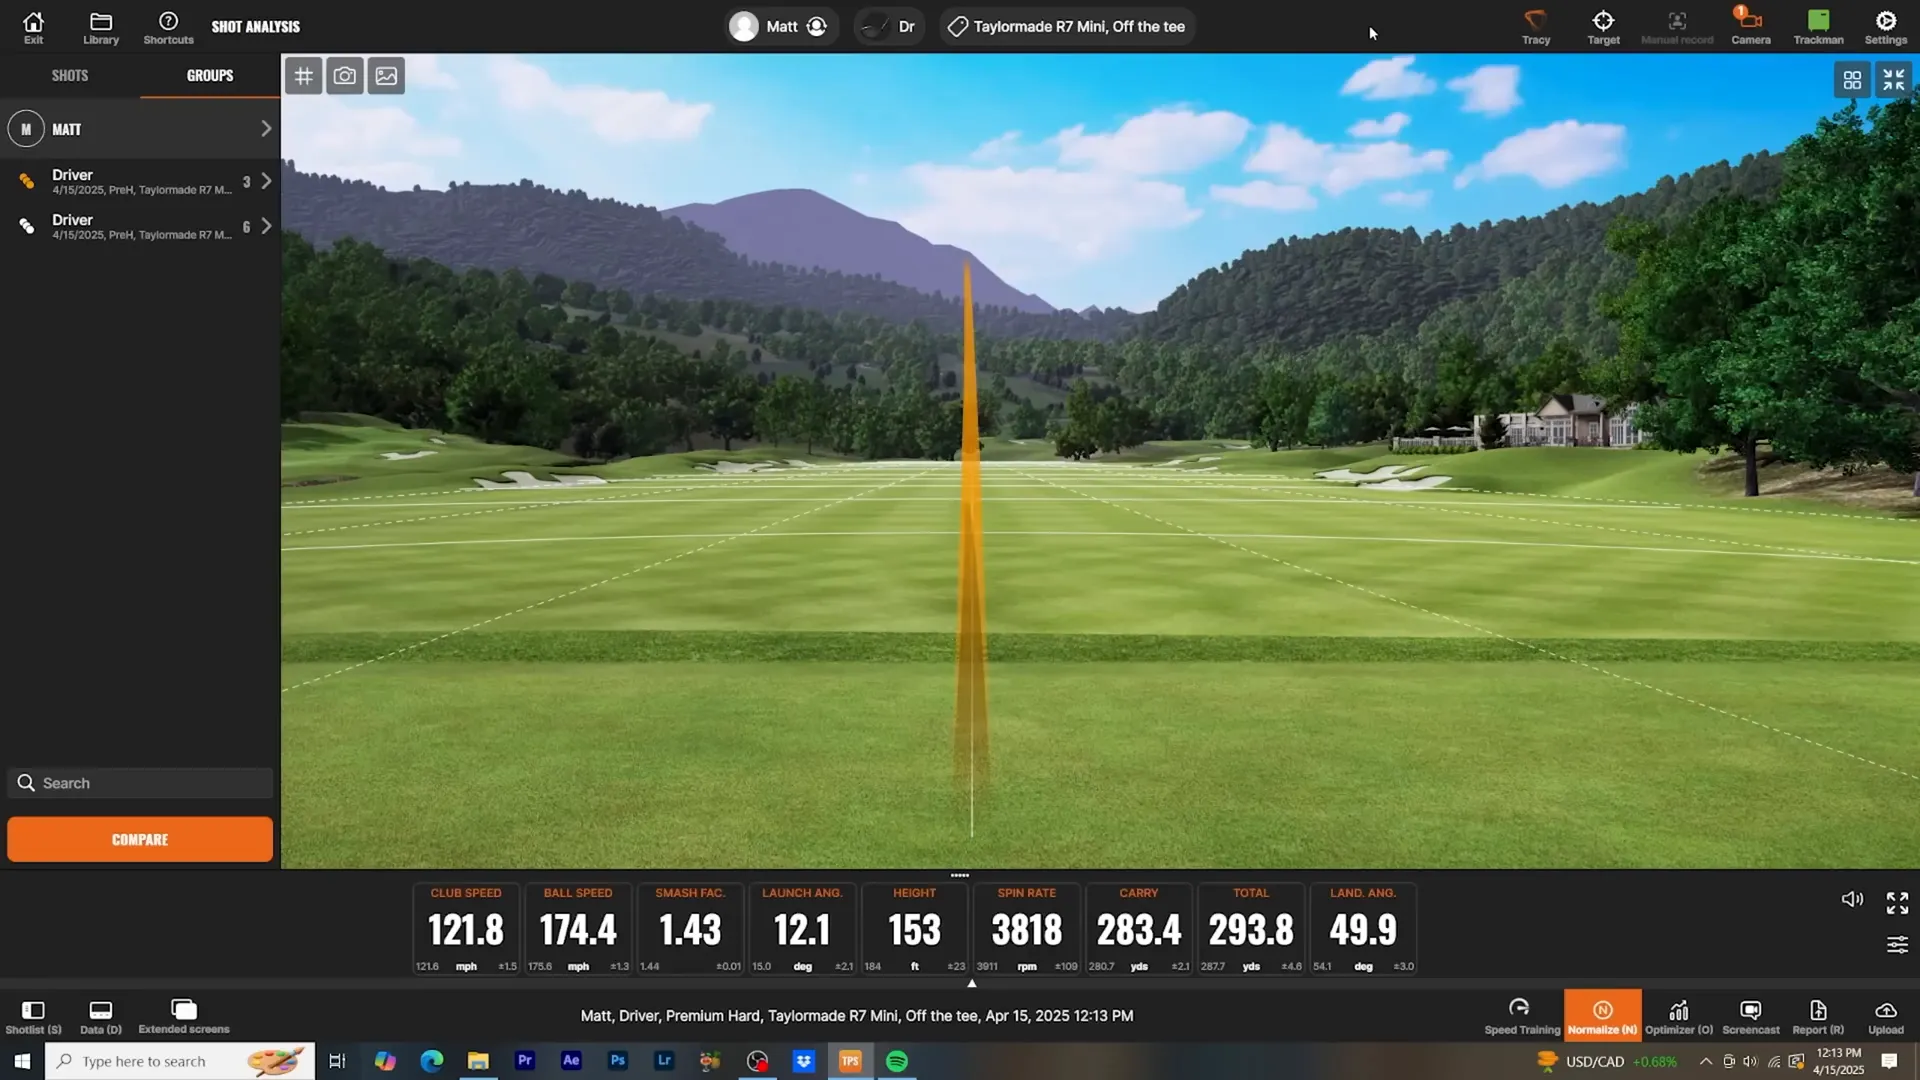Click the Upload cloud icon
This screenshot has height=1080, width=1920.
tap(1885, 1016)
